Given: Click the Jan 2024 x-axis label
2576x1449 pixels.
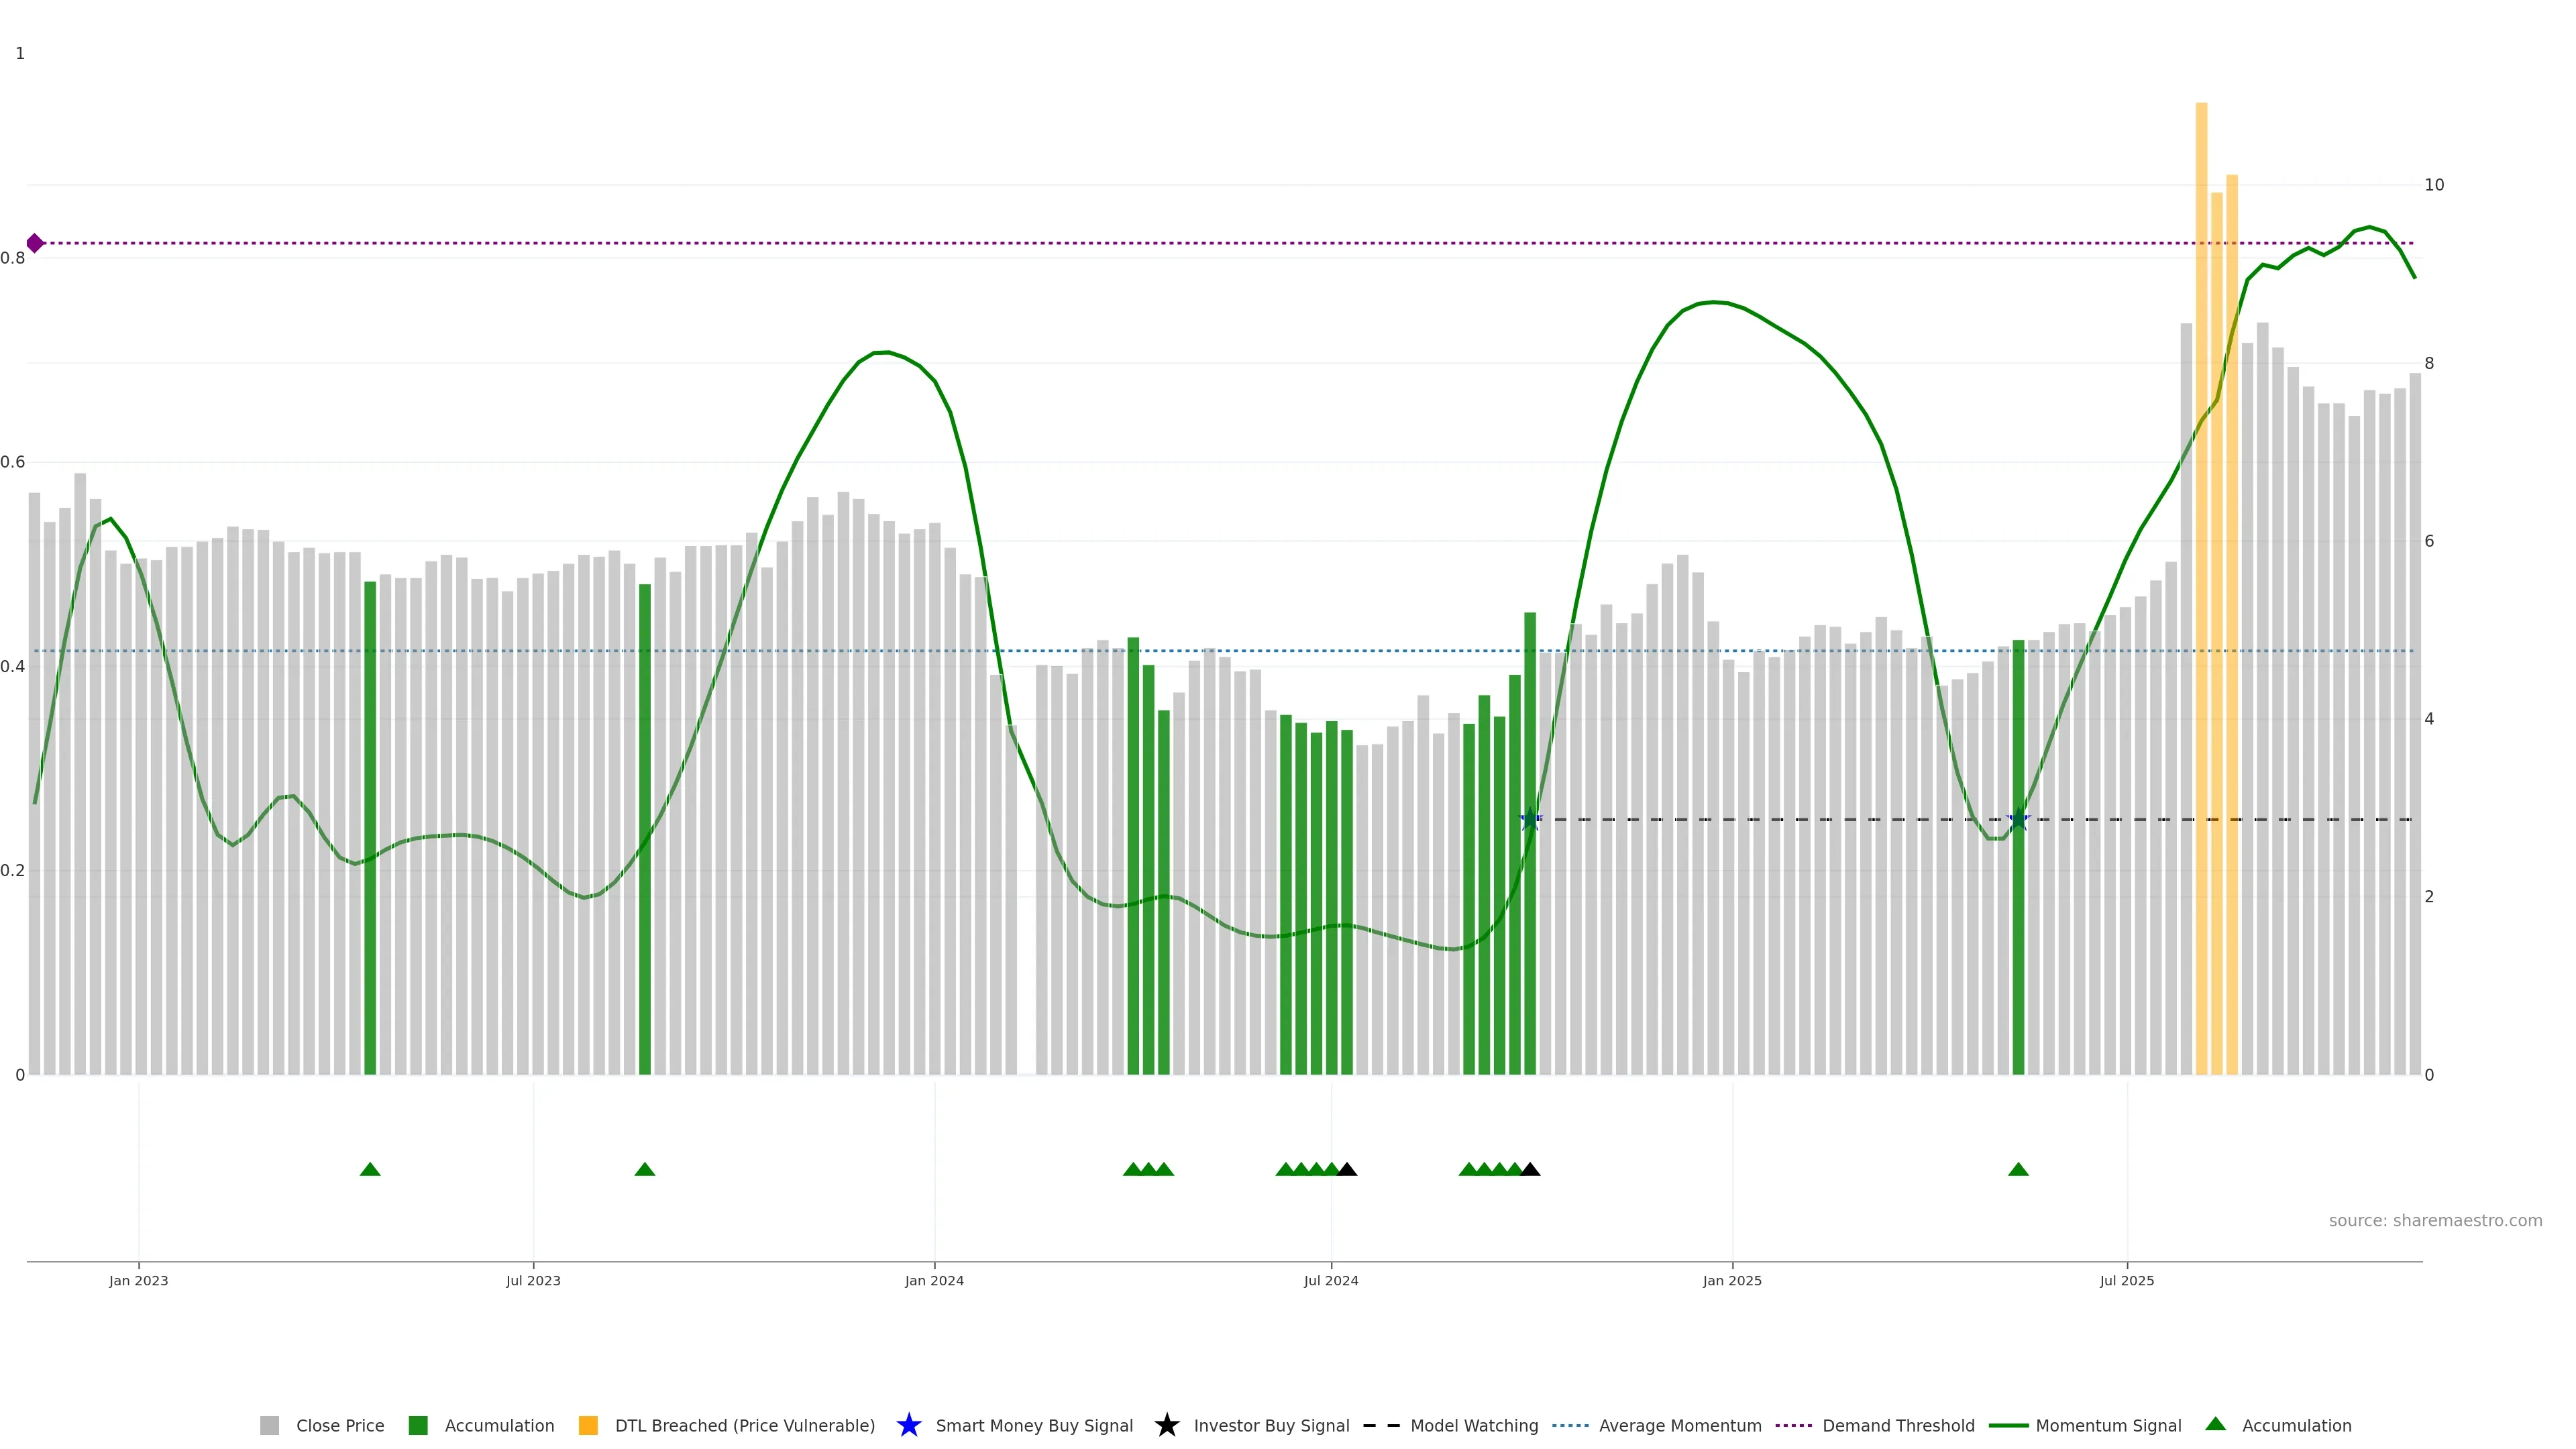Looking at the screenshot, I should [x=934, y=1281].
